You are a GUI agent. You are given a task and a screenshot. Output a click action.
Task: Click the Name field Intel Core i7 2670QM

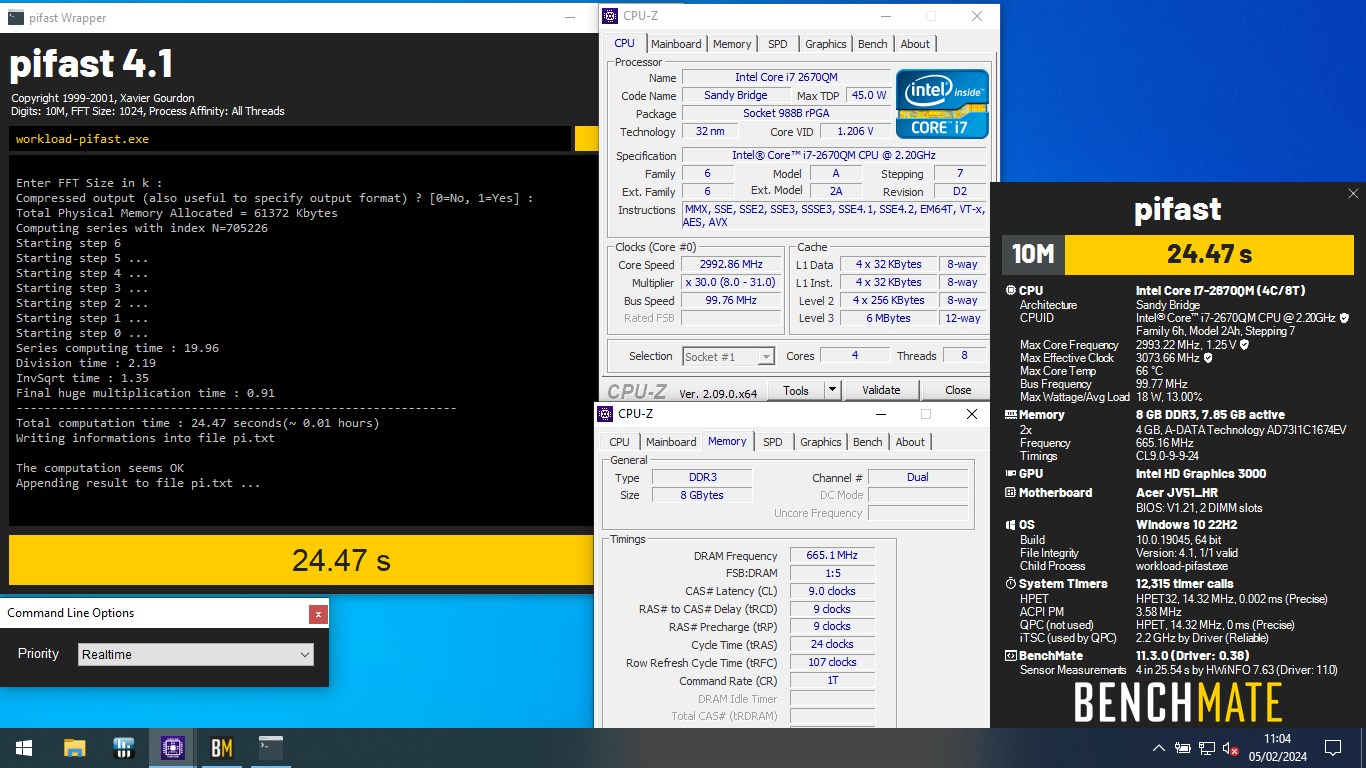click(x=786, y=77)
